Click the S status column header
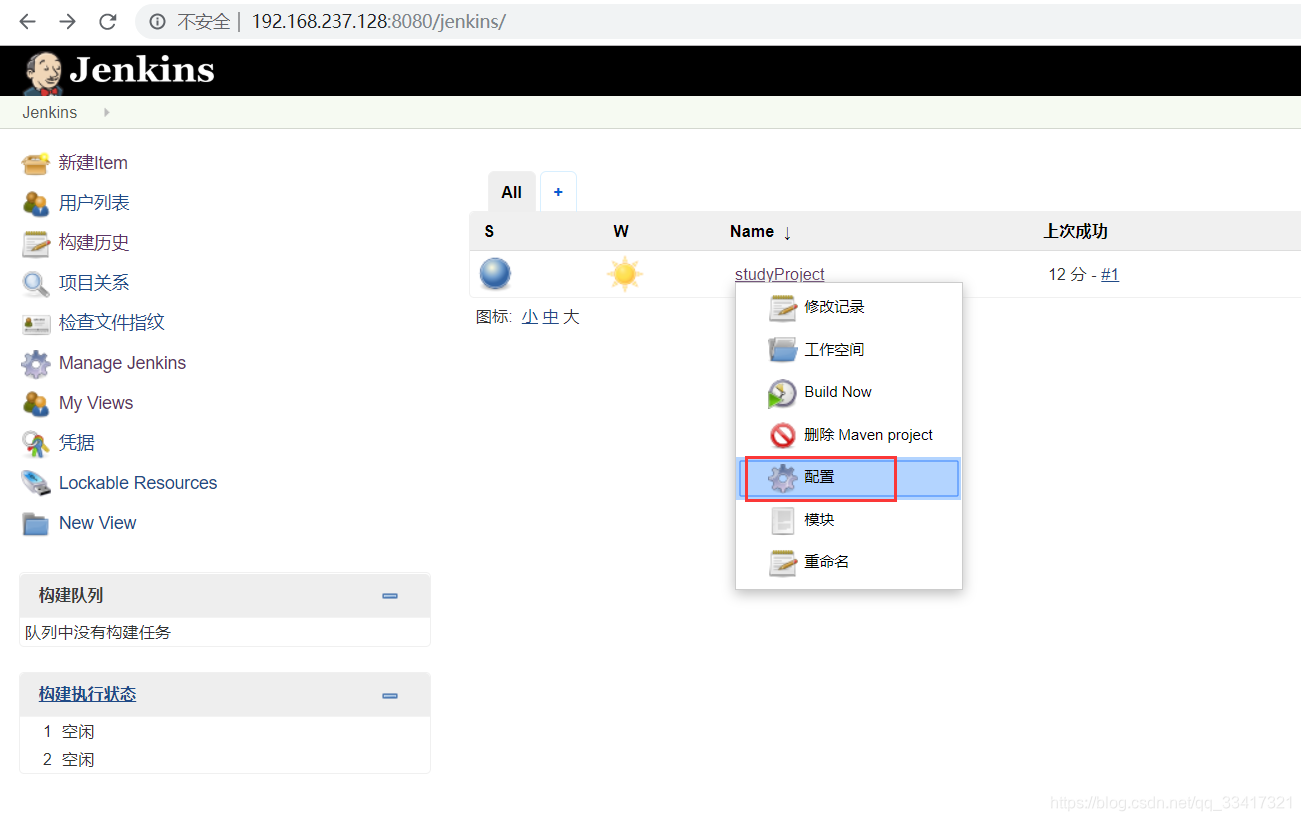 coord(489,231)
